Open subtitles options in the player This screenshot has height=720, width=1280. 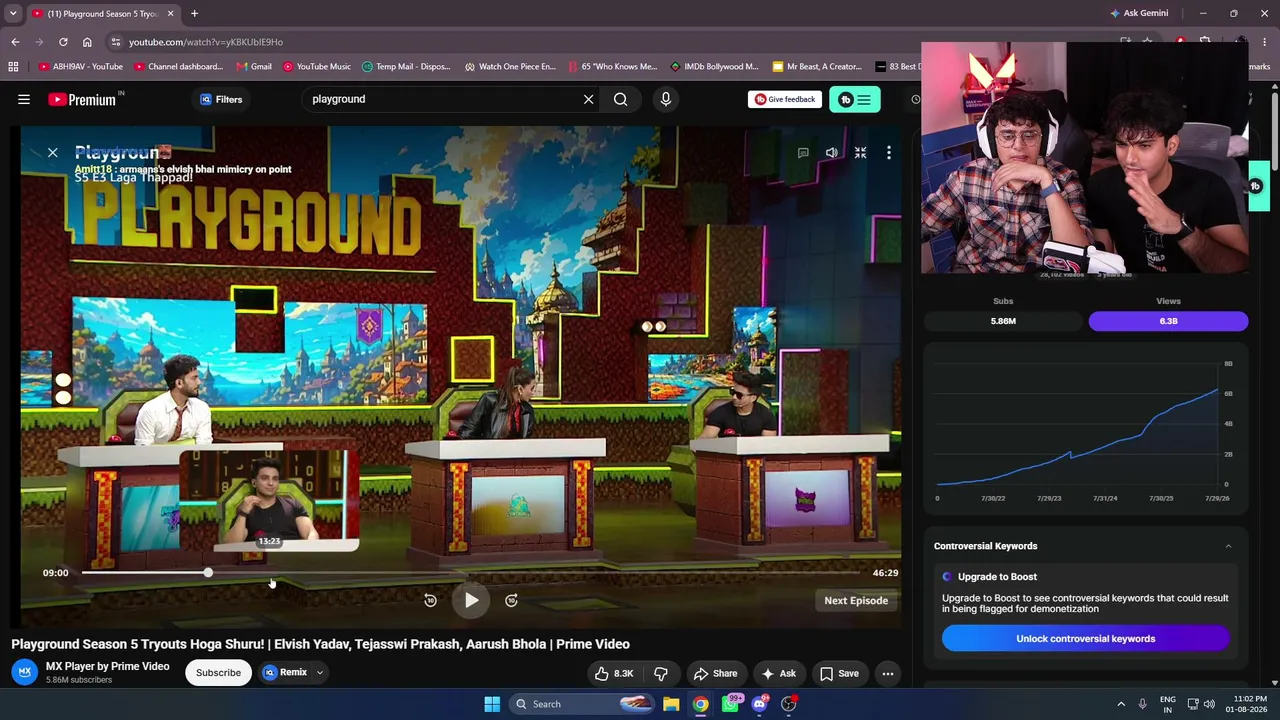803,153
